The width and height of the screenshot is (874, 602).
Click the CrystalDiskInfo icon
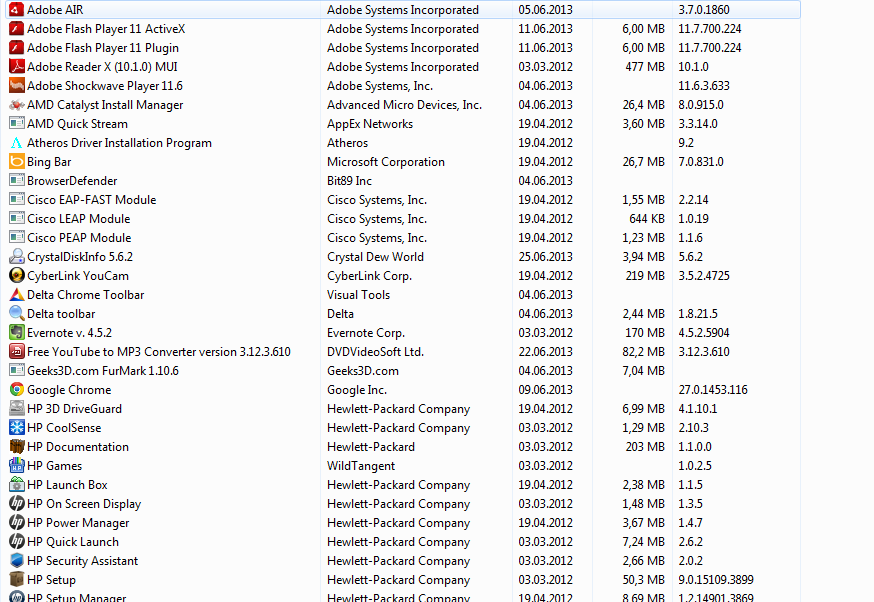17,256
